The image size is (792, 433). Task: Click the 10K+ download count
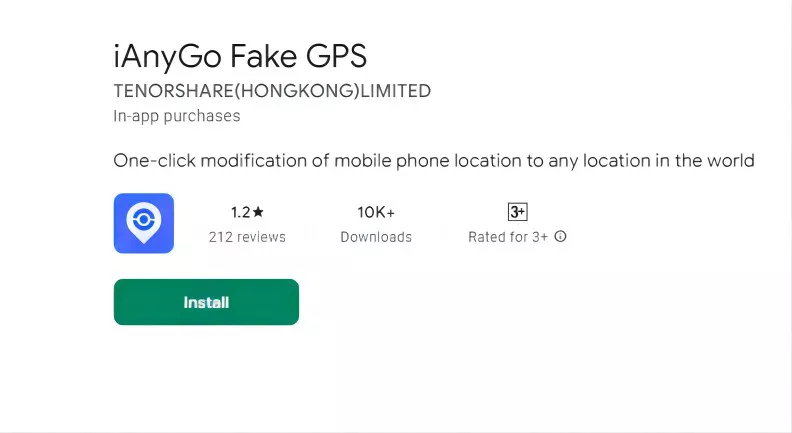pyautogui.click(x=376, y=212)
